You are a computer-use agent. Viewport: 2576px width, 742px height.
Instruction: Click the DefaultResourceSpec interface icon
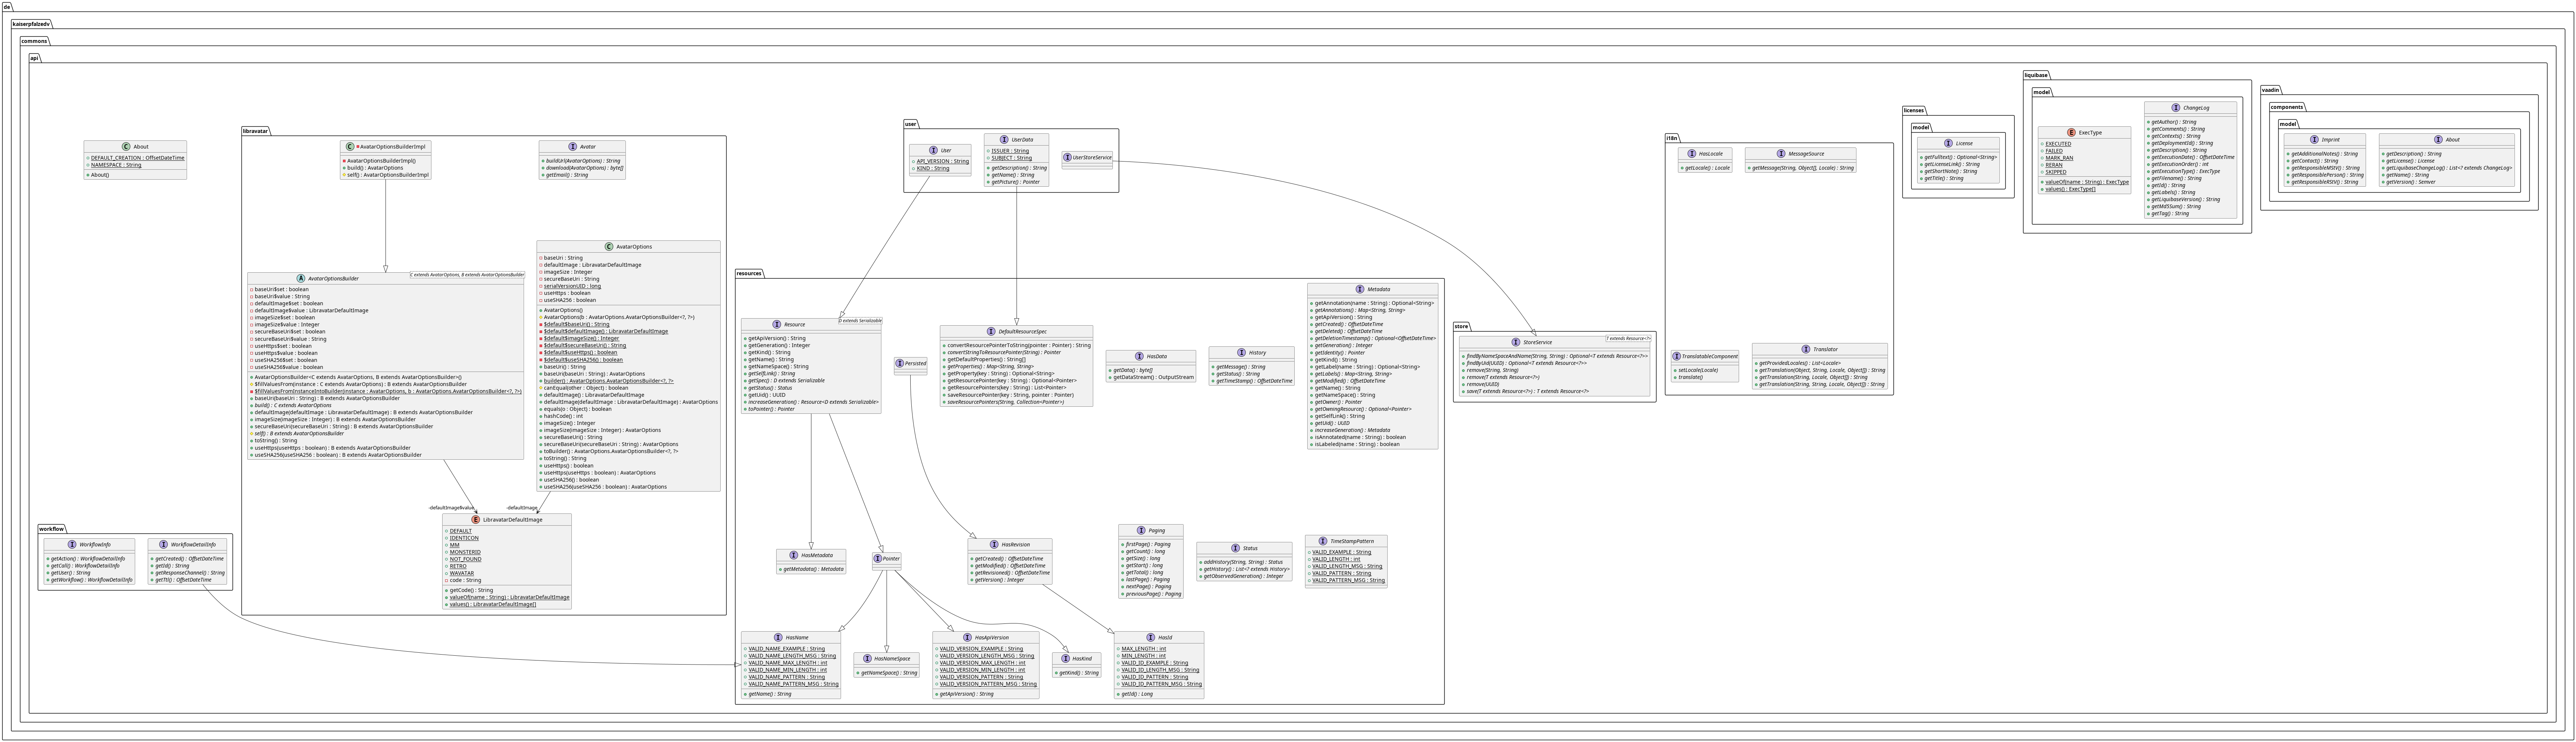coord(991,332)
